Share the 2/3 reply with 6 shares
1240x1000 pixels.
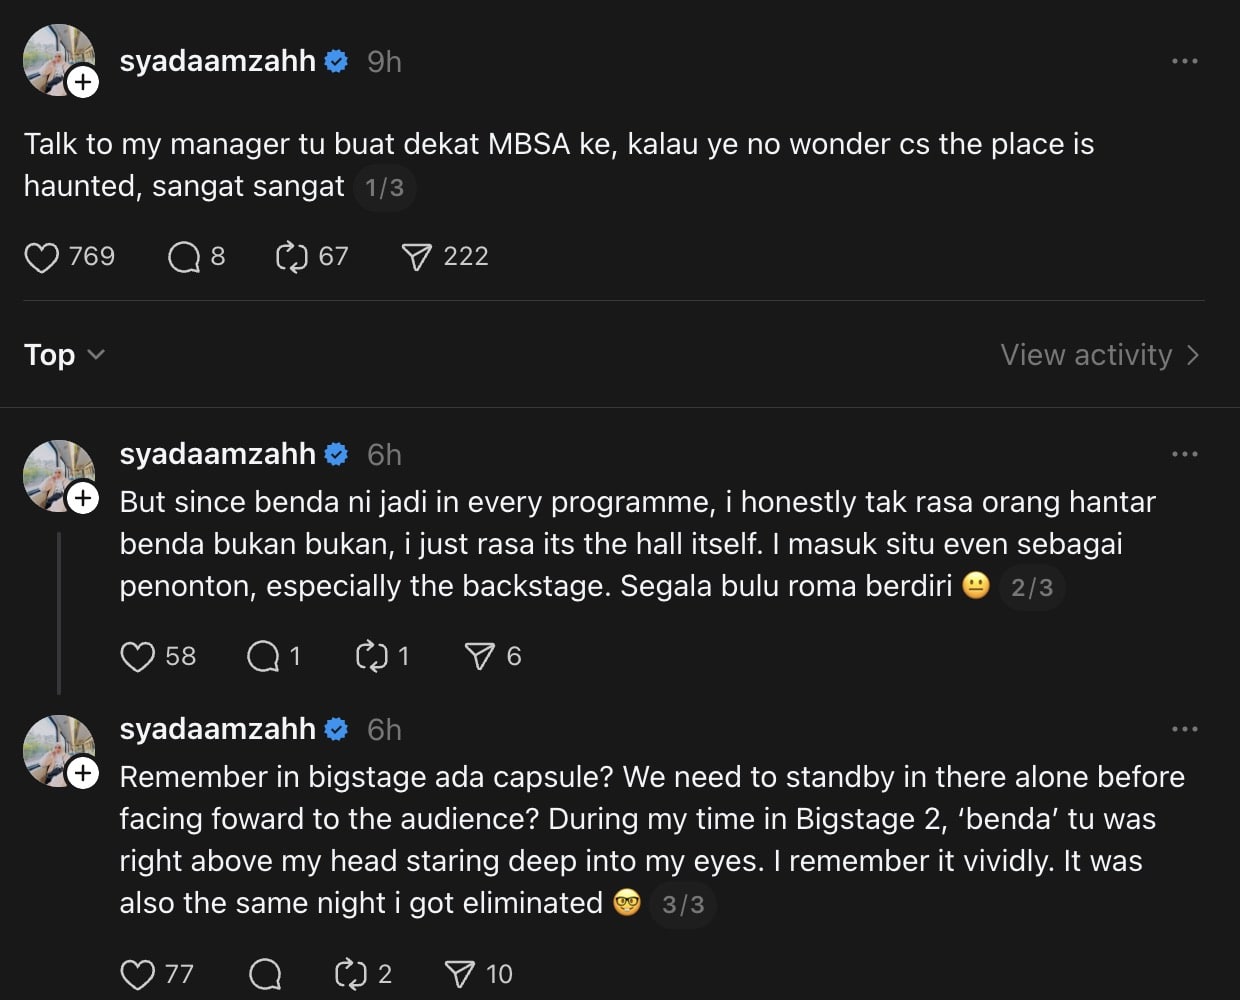click(x=479, y=656)
